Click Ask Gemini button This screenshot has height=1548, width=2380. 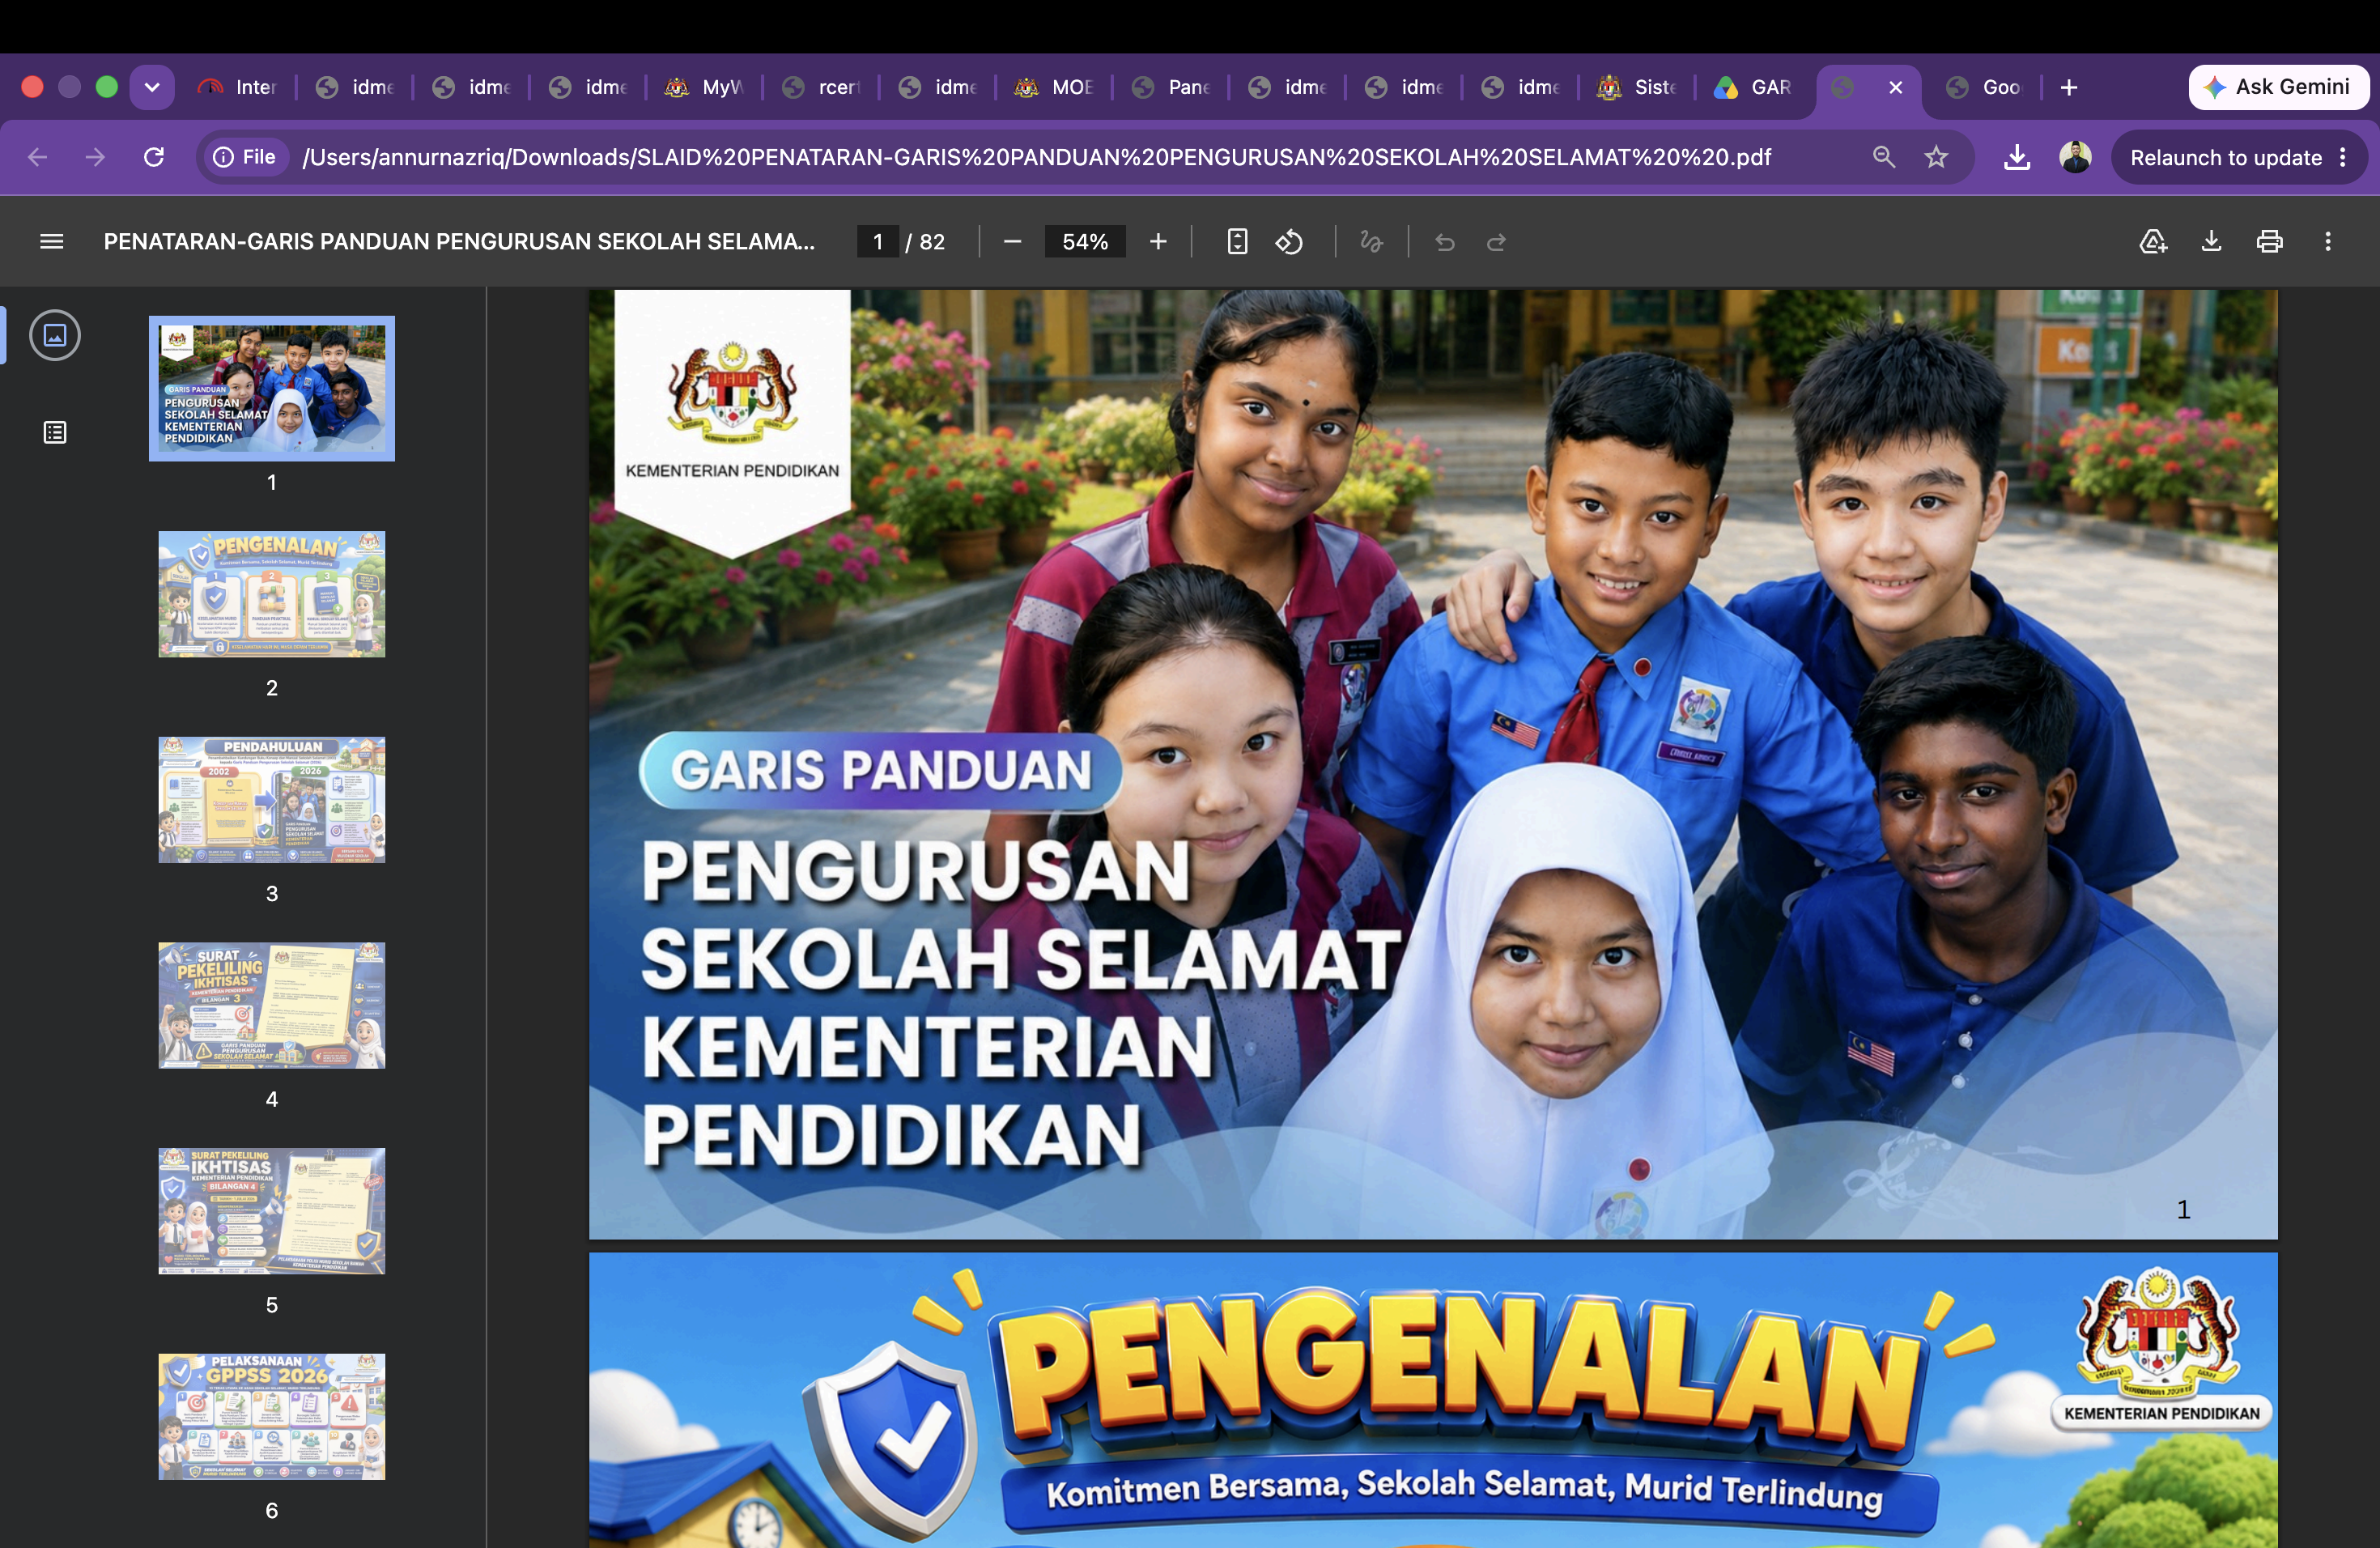click(x=2278, y=87)
